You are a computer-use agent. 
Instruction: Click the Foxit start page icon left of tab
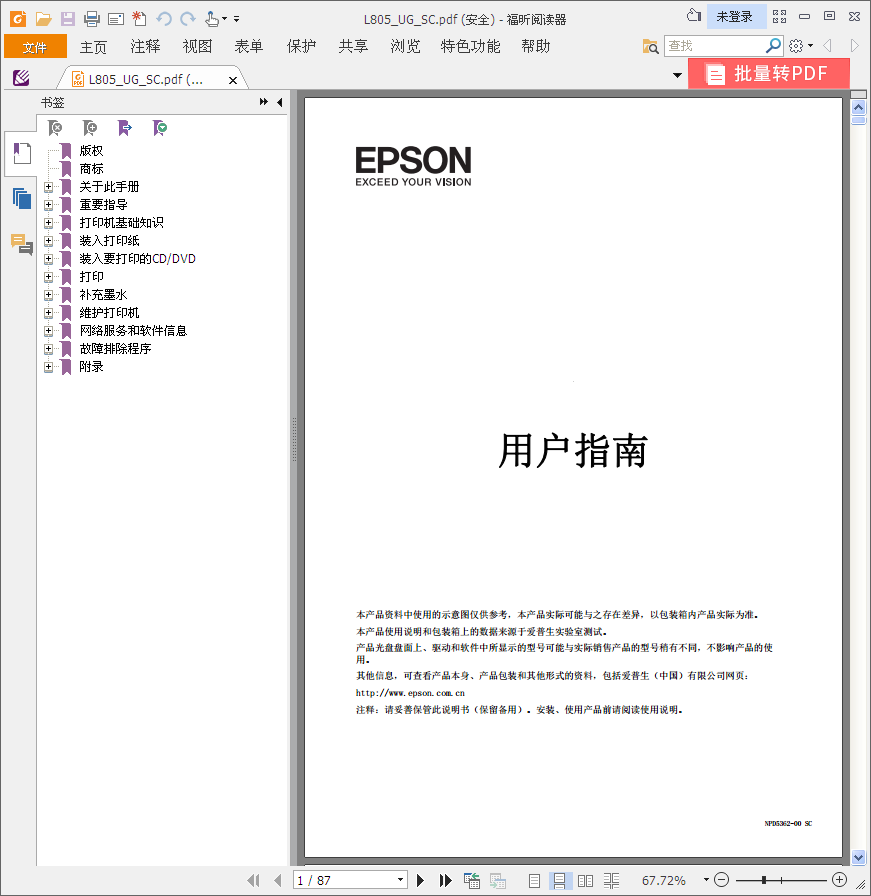tap(21, 78)
